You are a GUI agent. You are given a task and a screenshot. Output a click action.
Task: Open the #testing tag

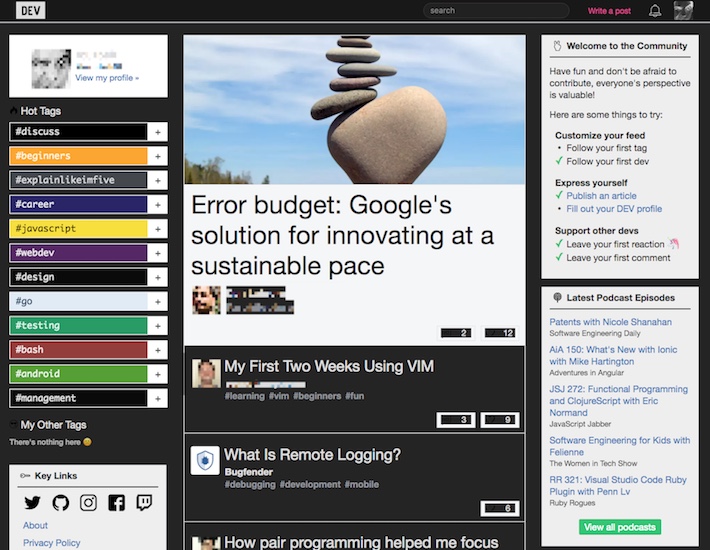click(x=78, y=325)
